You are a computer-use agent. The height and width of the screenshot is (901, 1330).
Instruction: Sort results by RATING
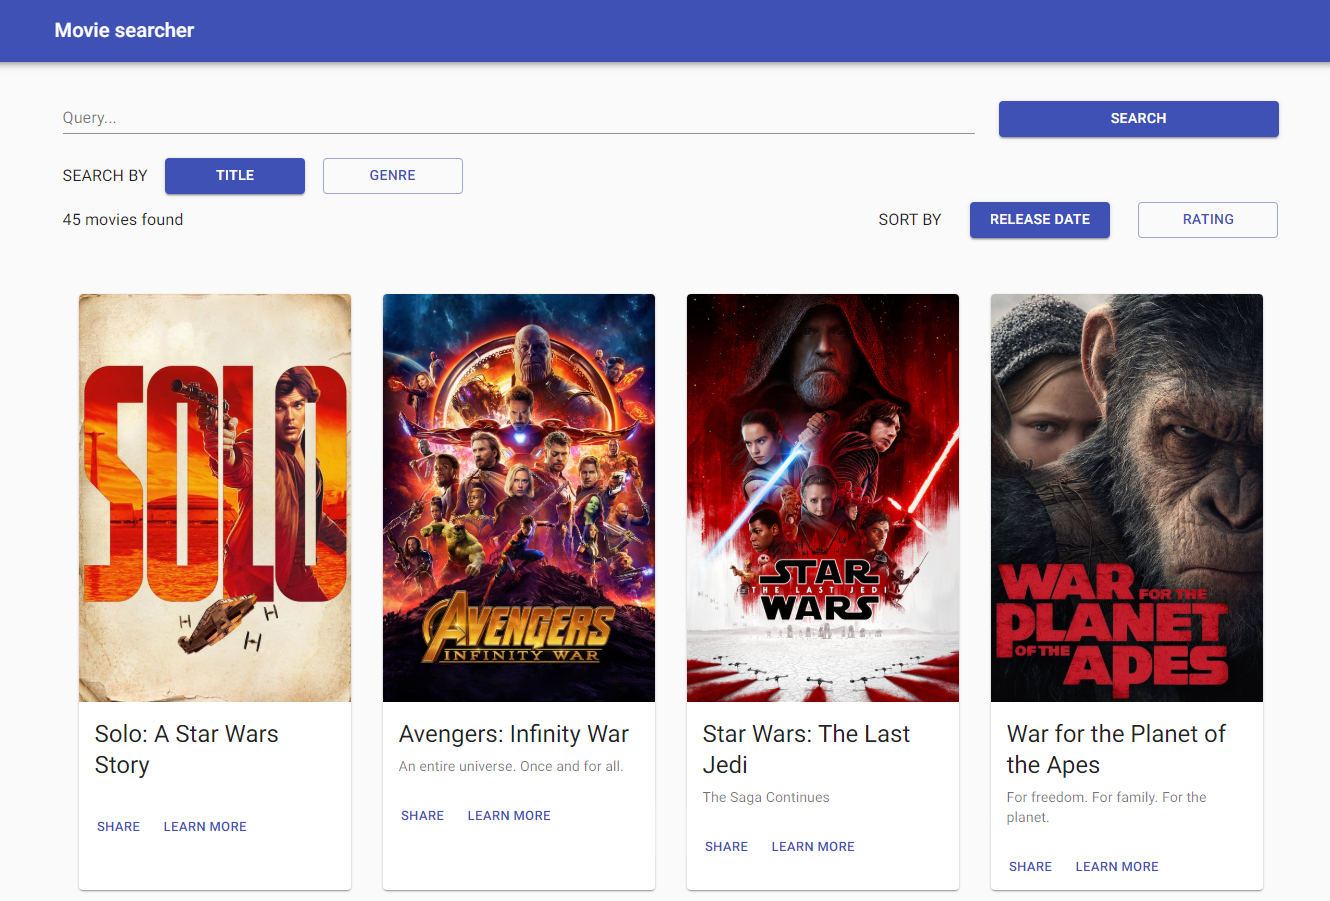pos(1208,219)
